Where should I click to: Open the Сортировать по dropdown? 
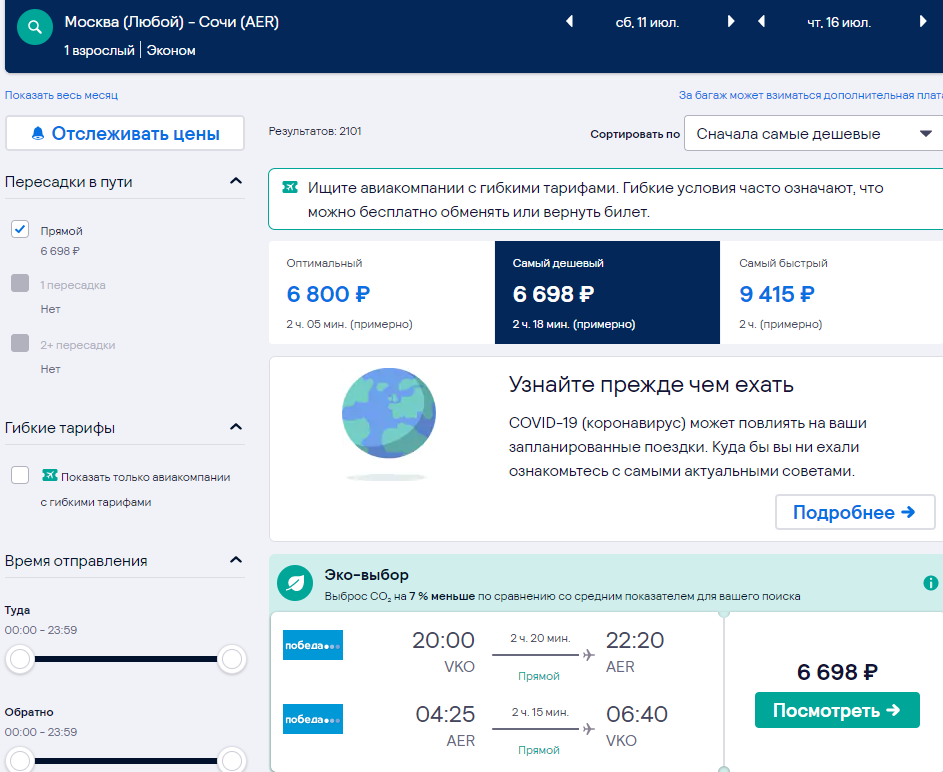(x=813, y=133)
